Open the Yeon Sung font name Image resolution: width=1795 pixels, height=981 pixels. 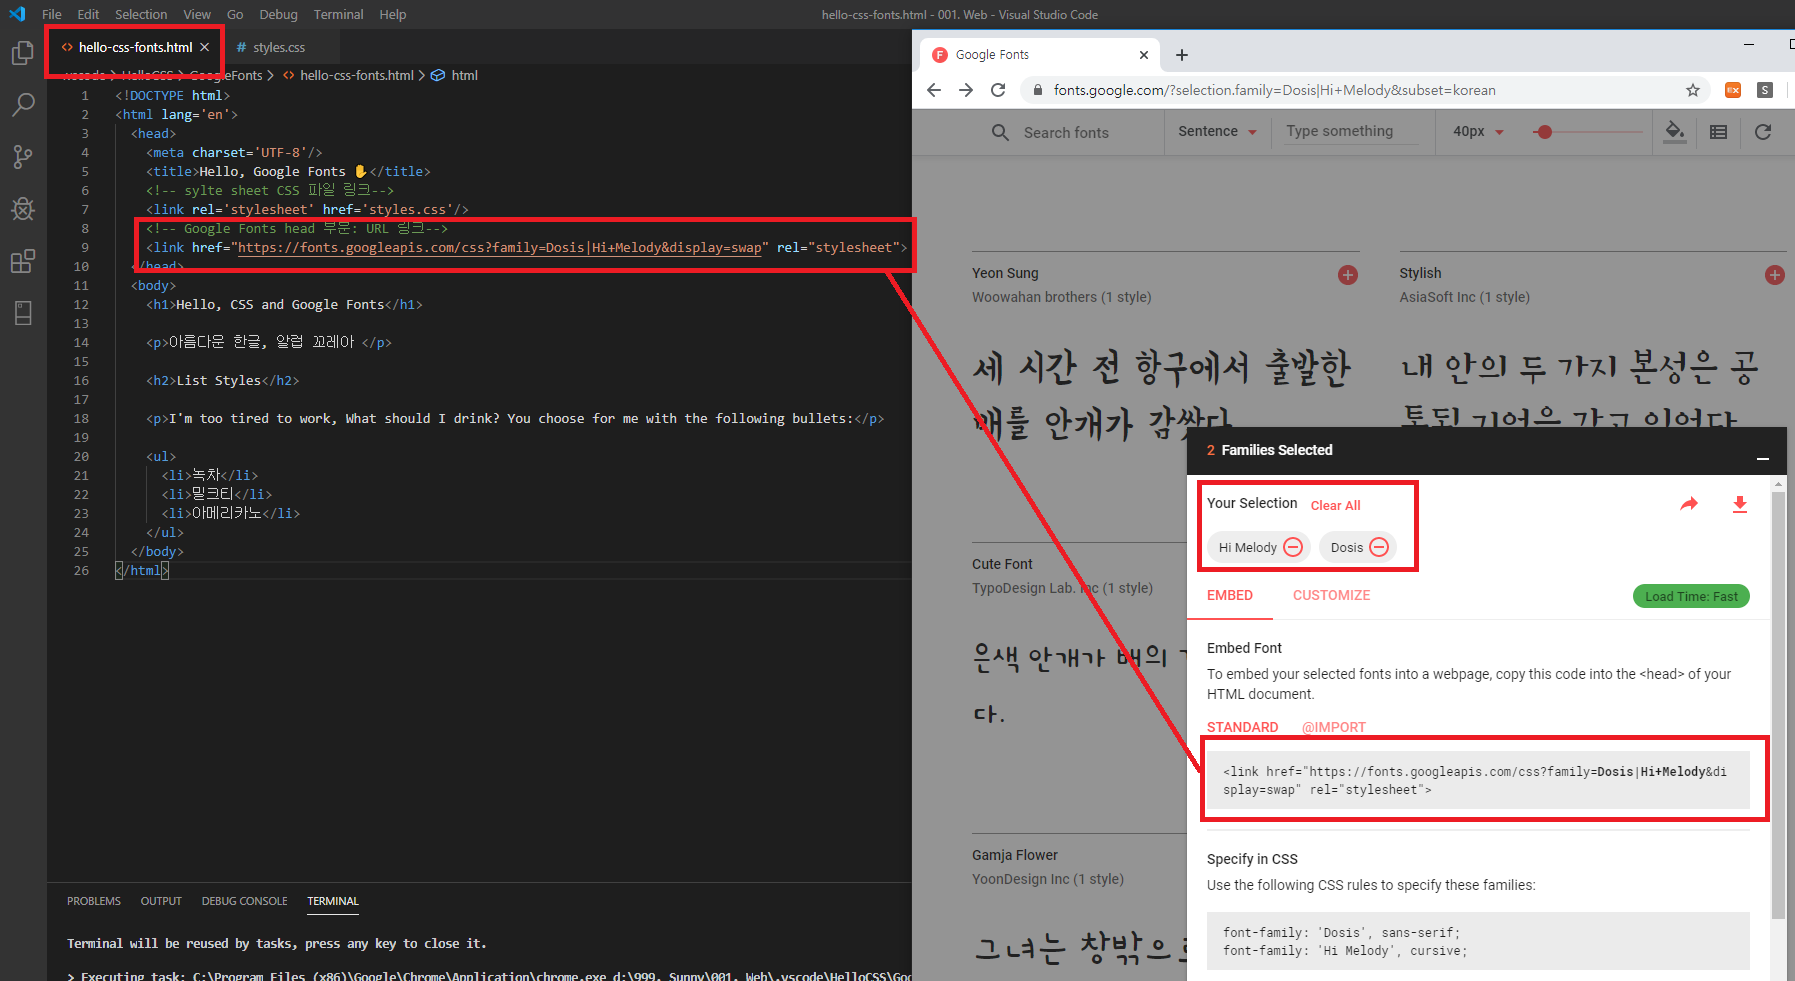tap(1005, 273)
